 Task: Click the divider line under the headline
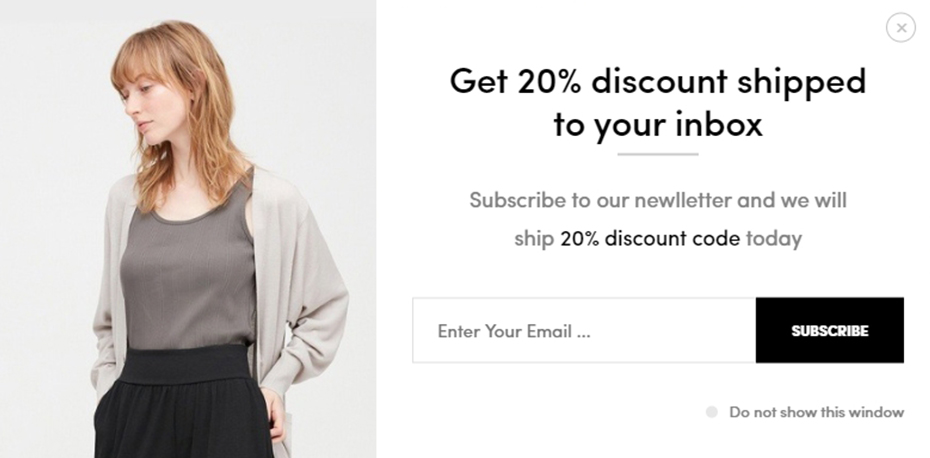tap(658, 154)
